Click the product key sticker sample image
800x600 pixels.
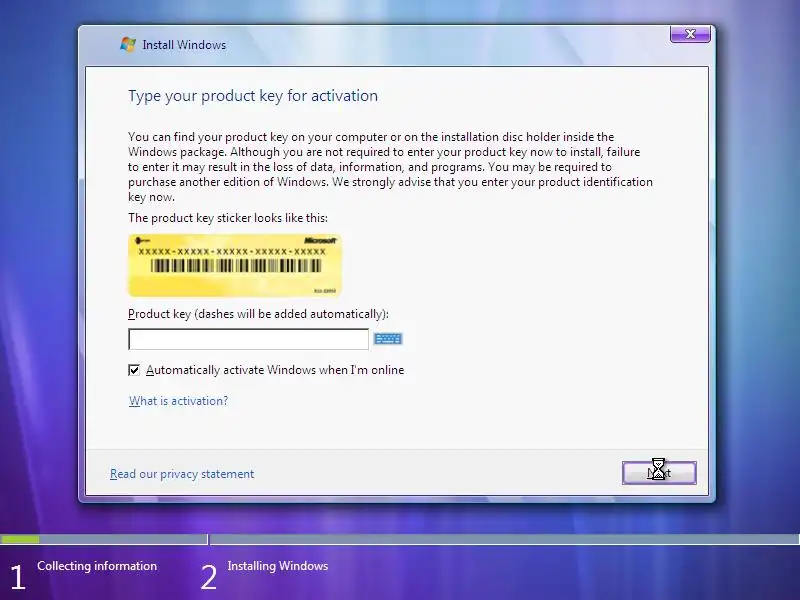pos(235,265)
